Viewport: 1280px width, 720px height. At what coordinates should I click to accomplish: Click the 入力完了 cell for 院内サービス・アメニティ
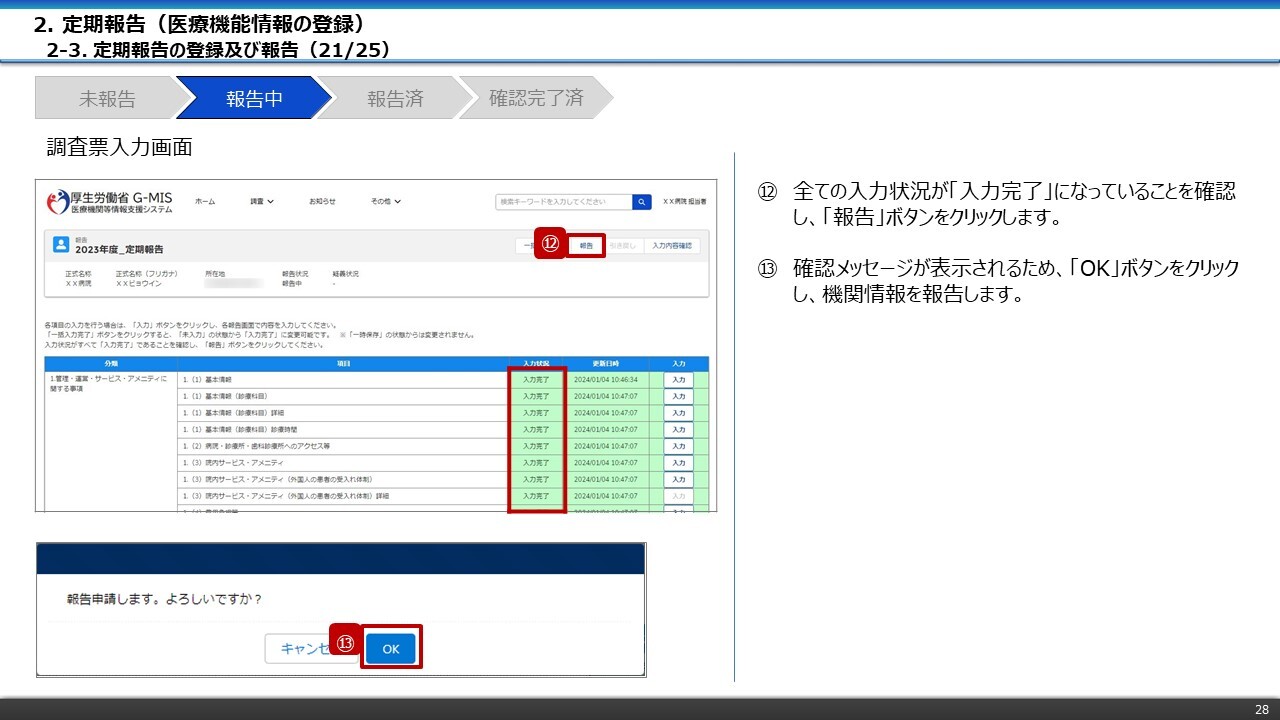click(x=536, y=462)
